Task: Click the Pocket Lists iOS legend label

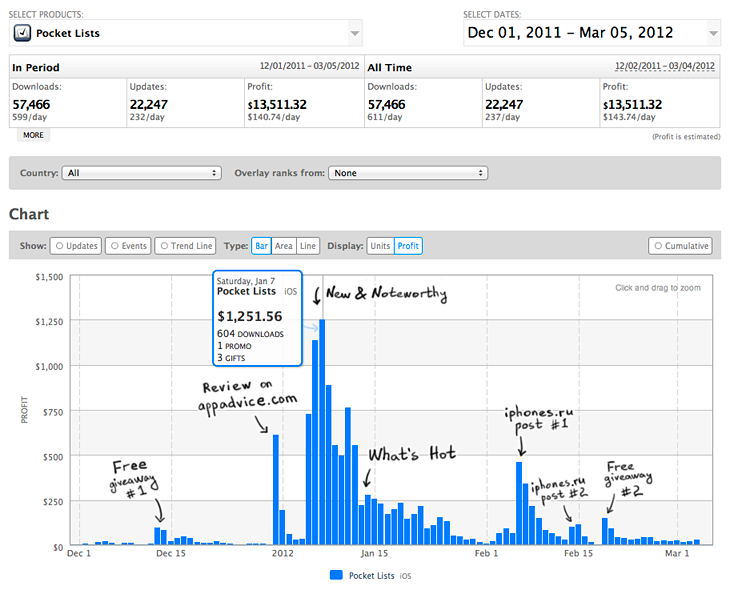Action: click(380, 576)
